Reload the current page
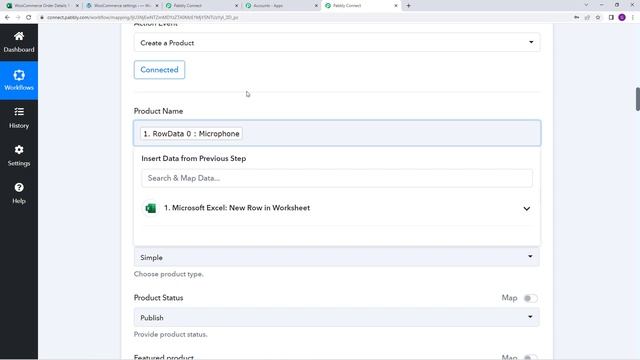The height and width of the screenshot is (360, 640). tap(29, 18)
